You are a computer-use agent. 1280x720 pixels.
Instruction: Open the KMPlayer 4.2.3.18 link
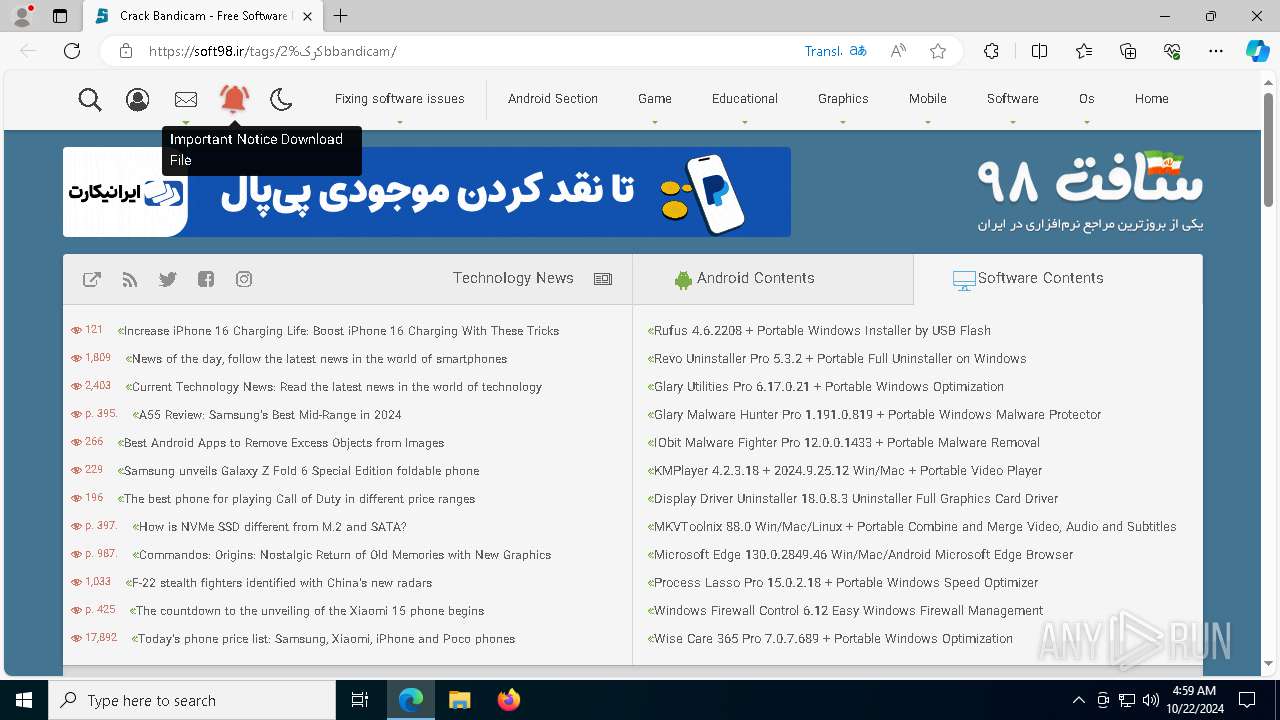pyautogui.click(x=848, y=471)
